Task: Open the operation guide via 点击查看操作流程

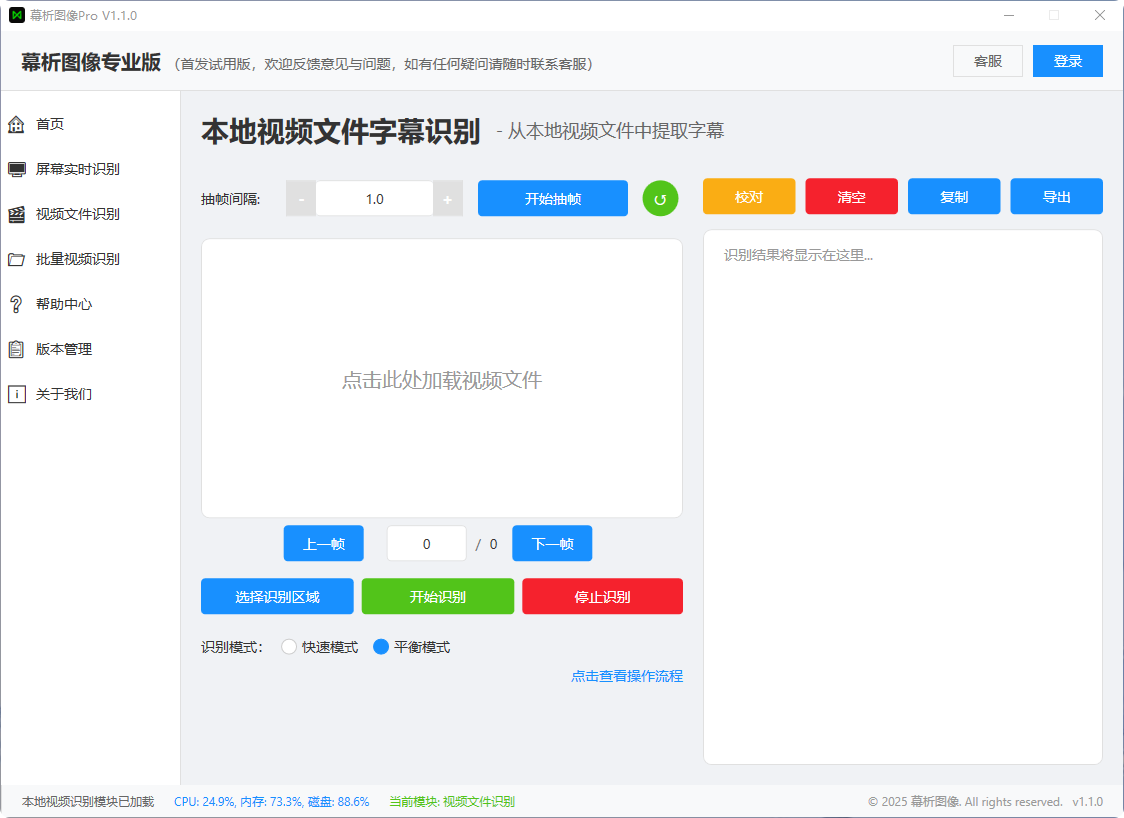Action: point(627,676)
